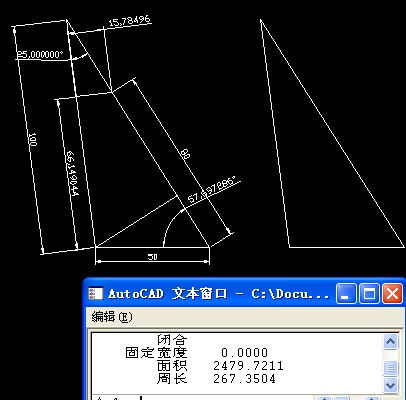The image size is (406, 400).
Task: Click the text window vertical scrollbar thumb
Action: click(x=391, y=368)
